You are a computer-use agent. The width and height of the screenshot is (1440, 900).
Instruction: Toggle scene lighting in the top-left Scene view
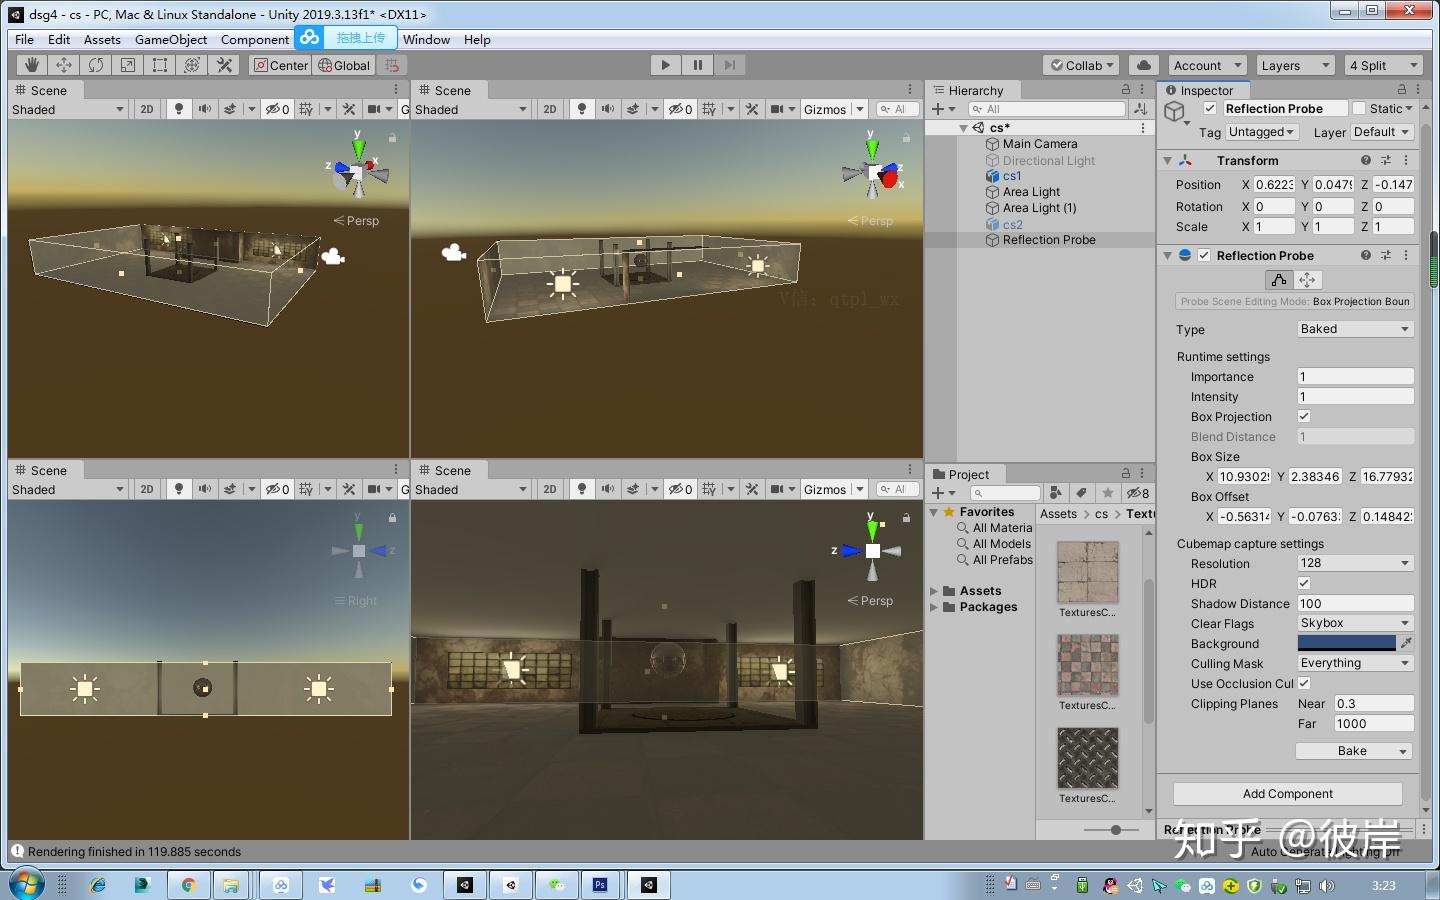coord(178,109)
